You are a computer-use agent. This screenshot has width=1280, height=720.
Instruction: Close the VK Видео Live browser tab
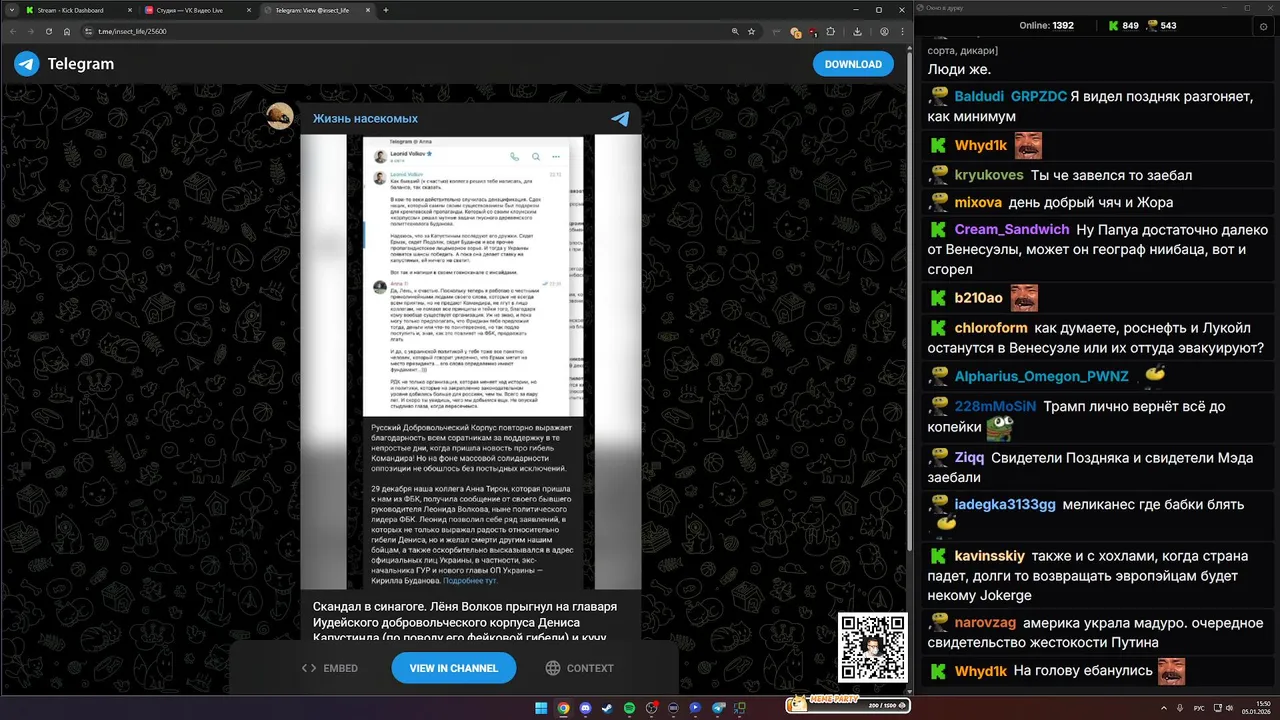coord(247,10)
